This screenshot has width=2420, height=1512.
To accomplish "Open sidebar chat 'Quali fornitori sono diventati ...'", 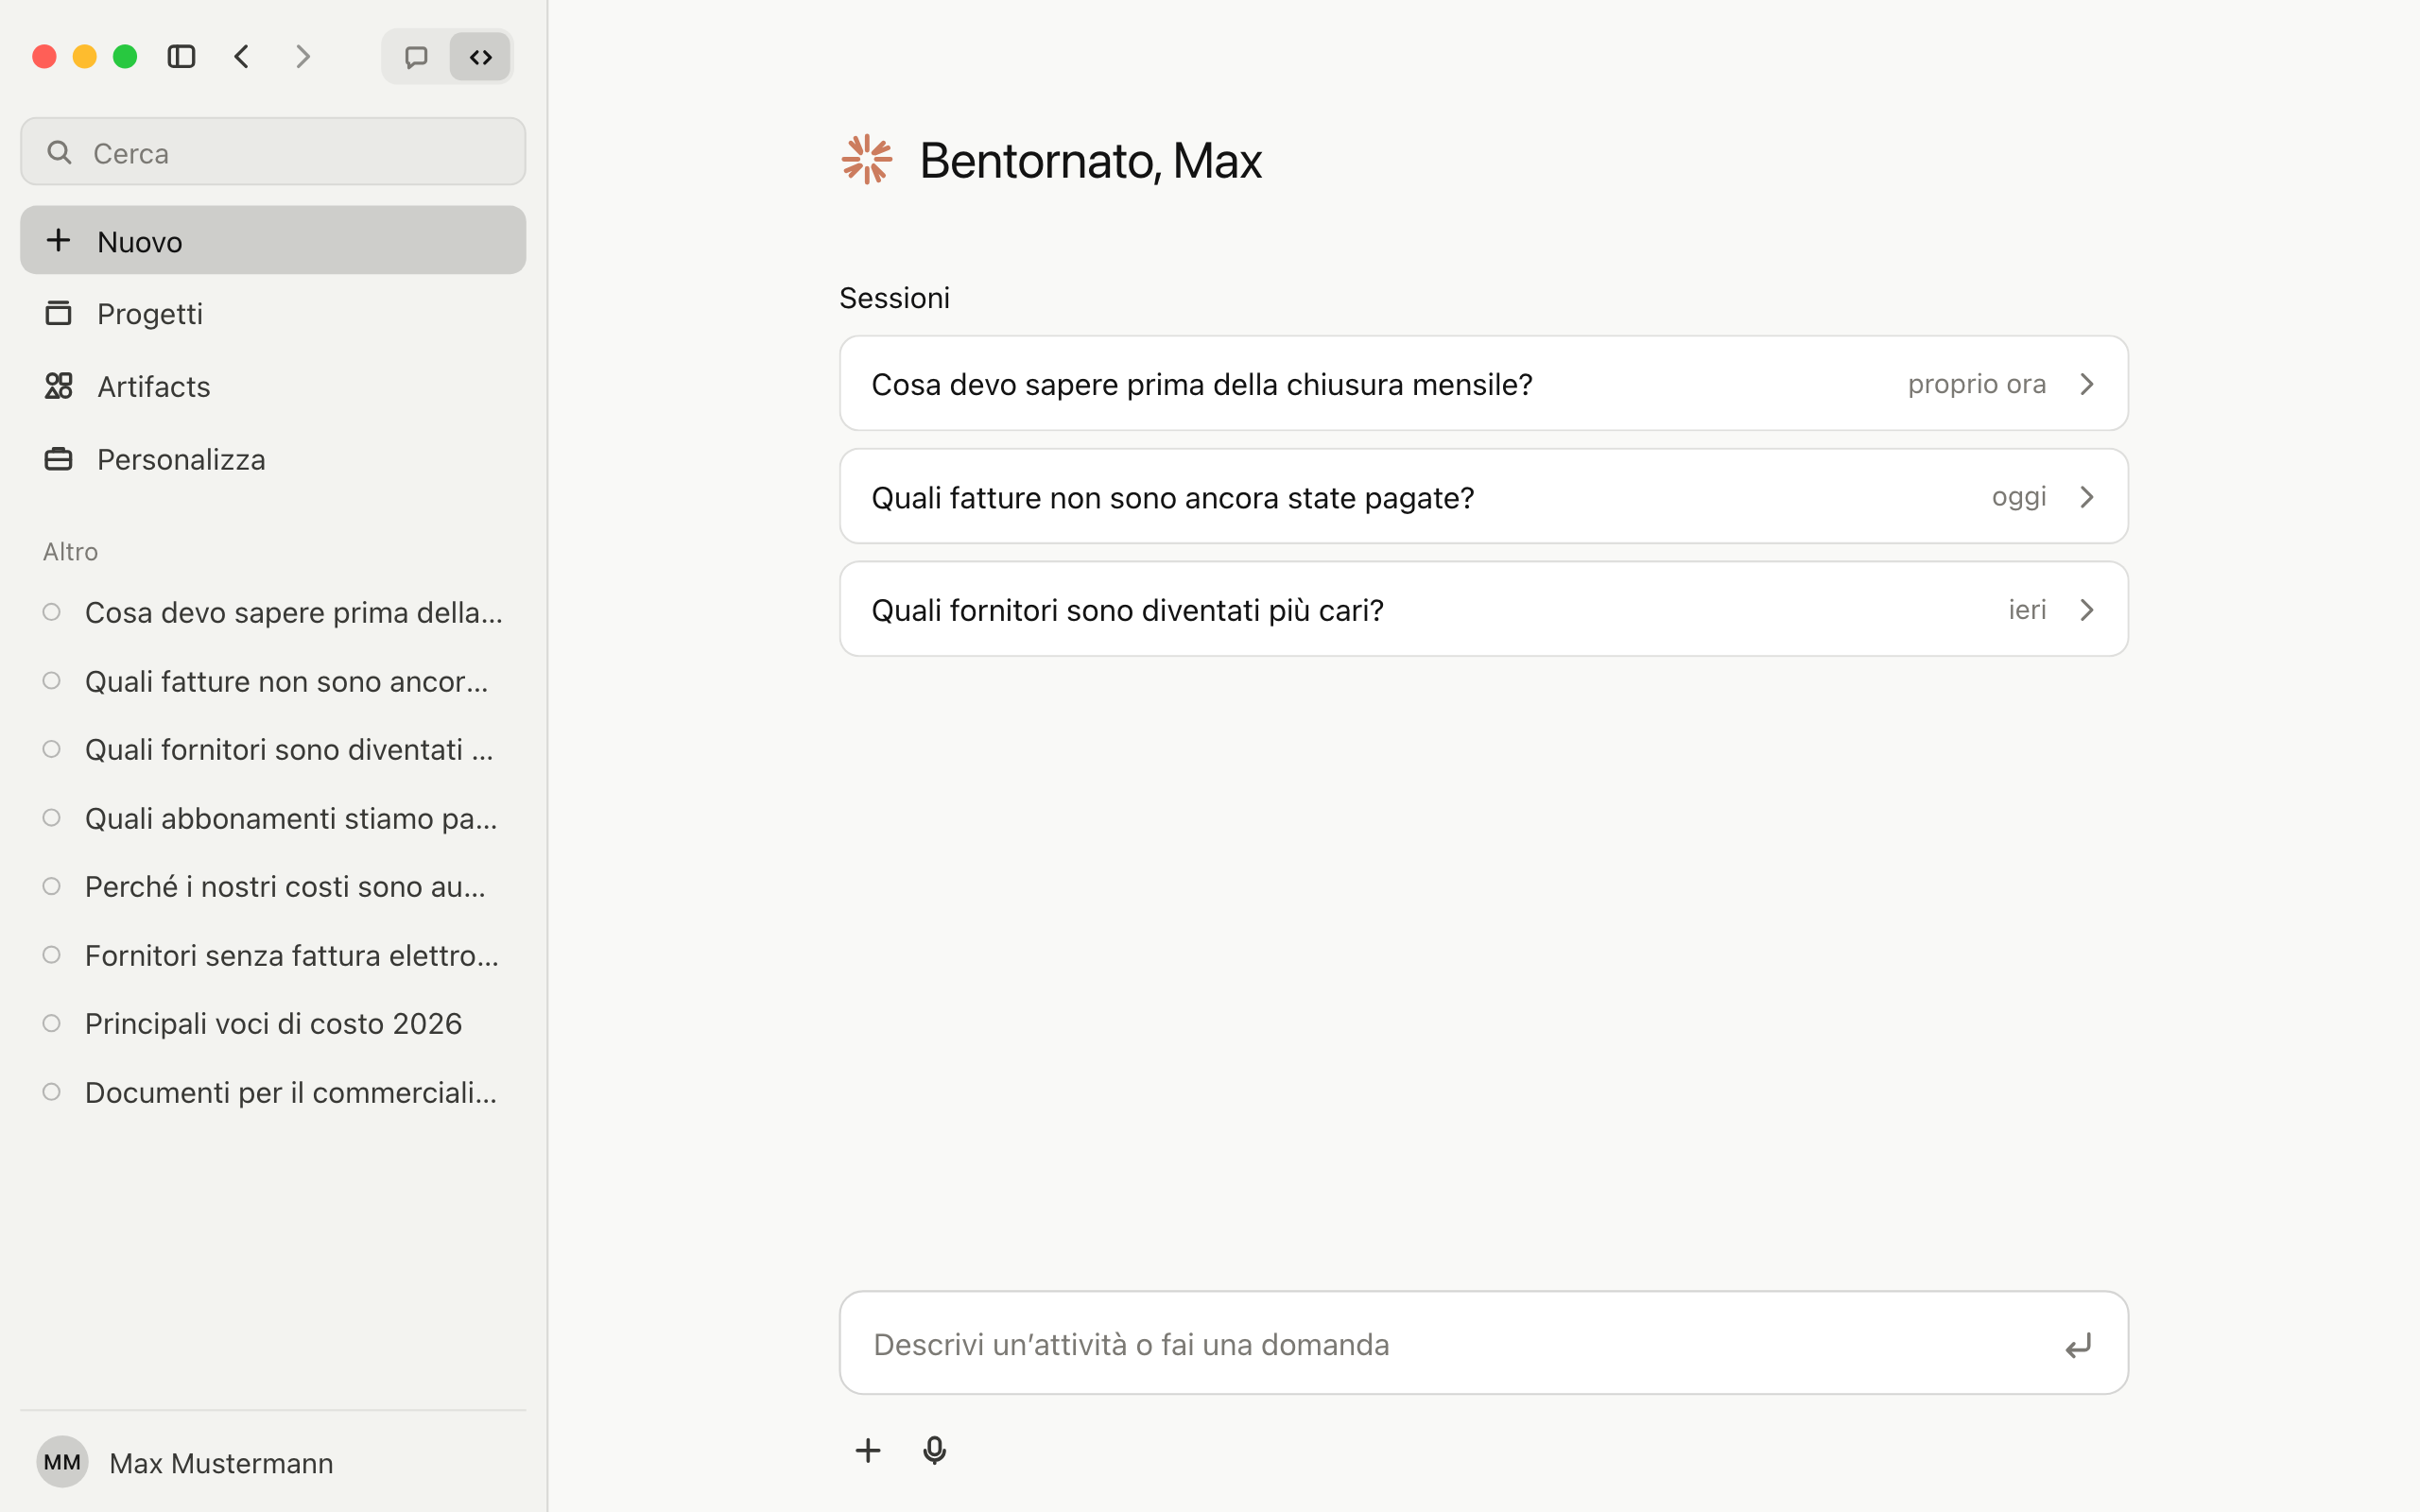I will (x=273, y=749).
